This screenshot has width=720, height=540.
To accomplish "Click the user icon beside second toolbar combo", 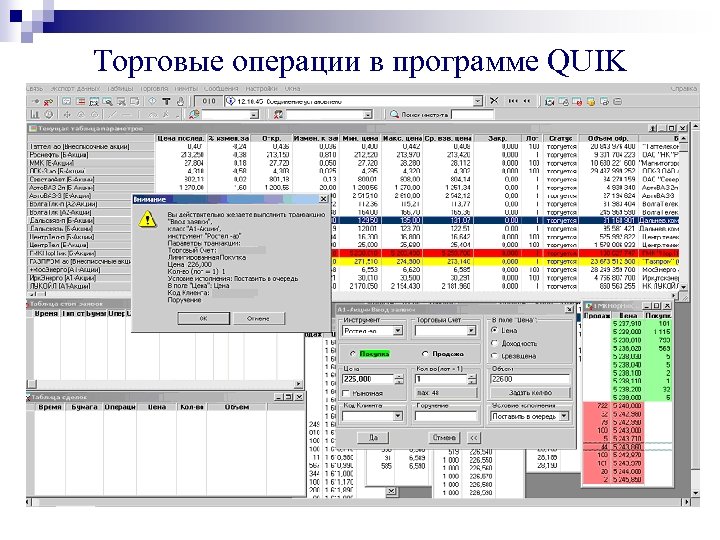I will click(x=278, y=114).
